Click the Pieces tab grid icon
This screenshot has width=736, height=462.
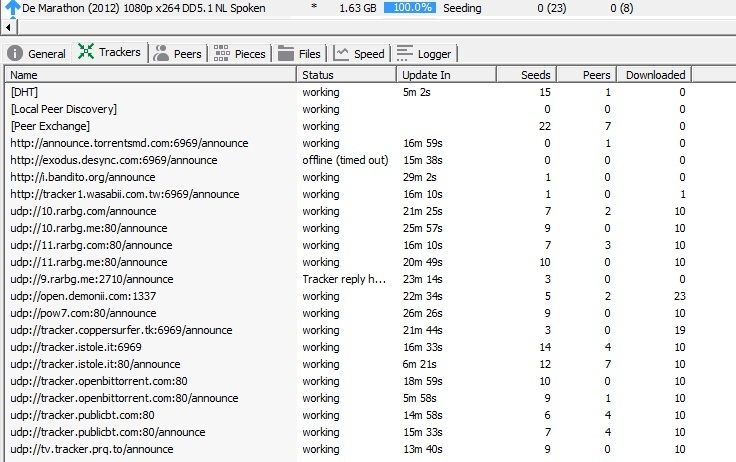click(222, 53)
